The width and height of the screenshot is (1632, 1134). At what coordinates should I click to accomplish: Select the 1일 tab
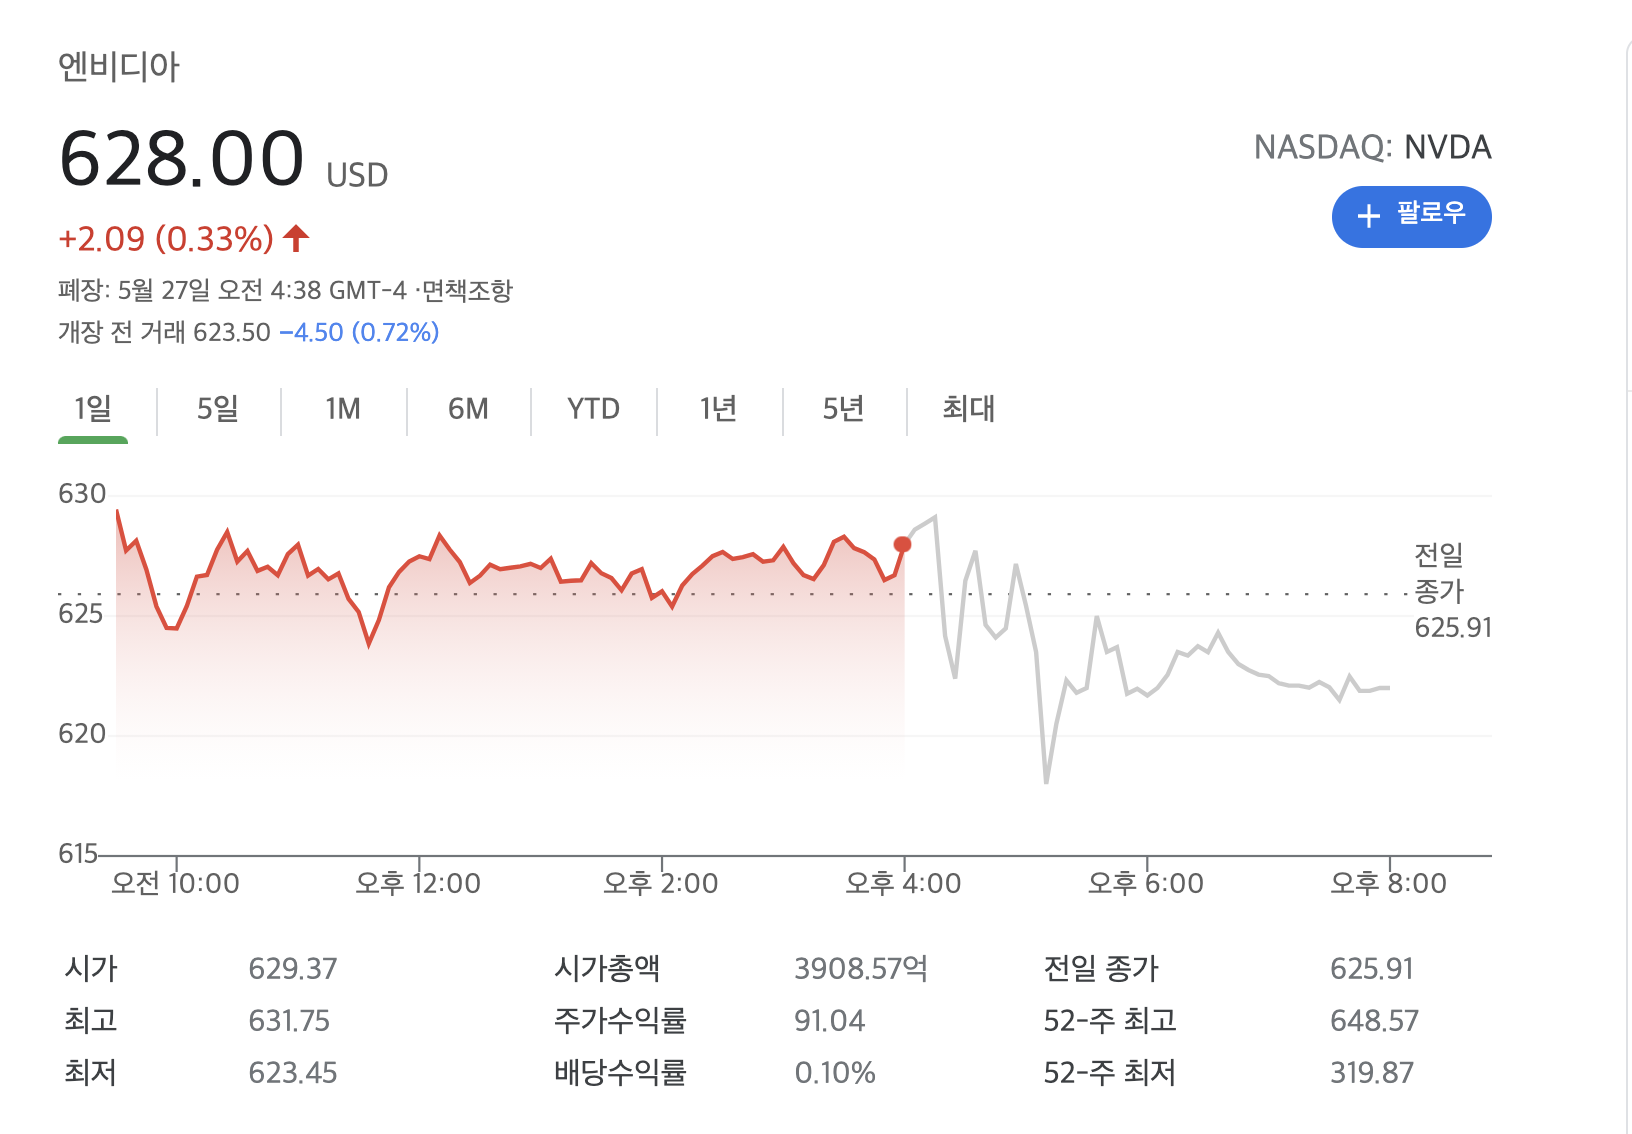pos(93,409)
